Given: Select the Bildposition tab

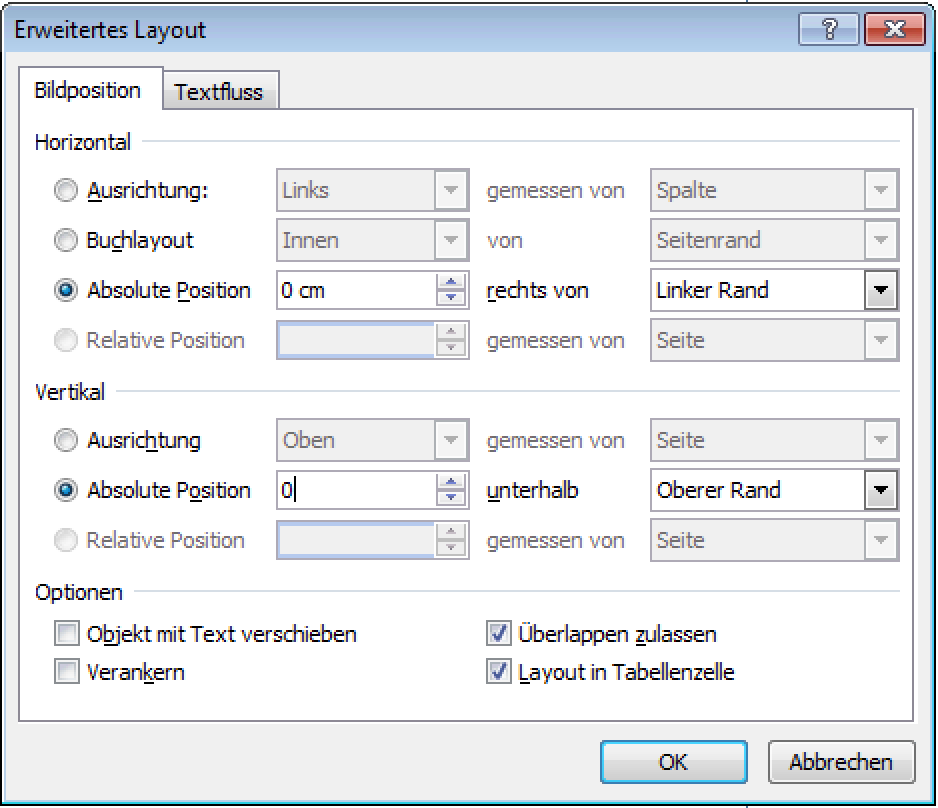Looking at the screenshot, I should [x=88, y=90].
